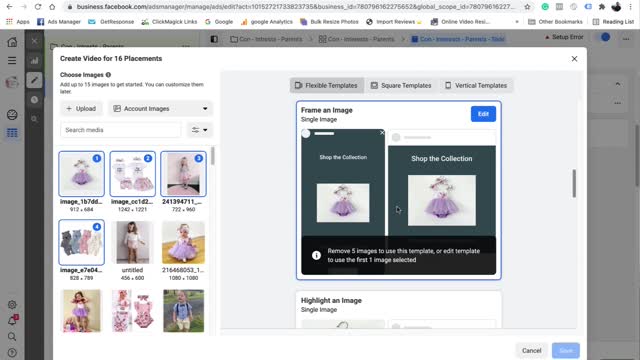Click the Save button
640x360 pixels.
point(566,351)
